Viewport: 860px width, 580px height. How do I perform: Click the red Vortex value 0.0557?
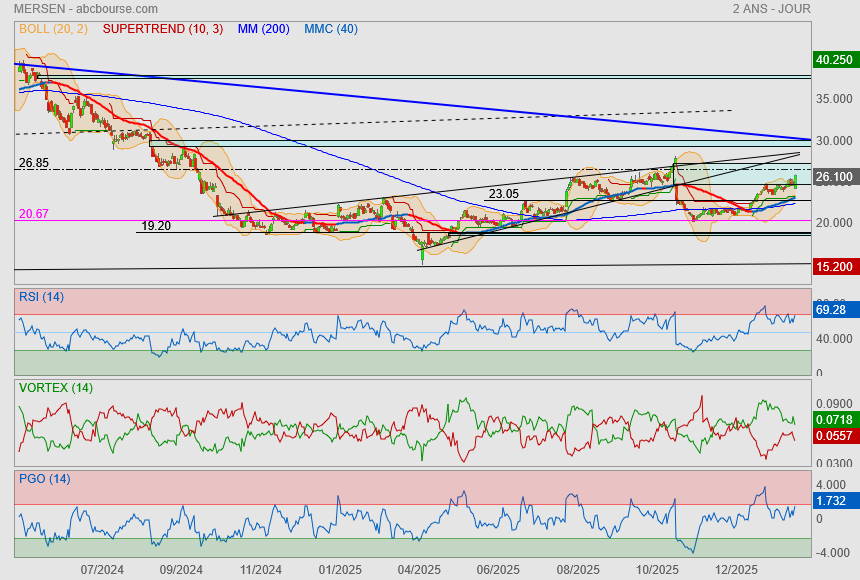834,436
